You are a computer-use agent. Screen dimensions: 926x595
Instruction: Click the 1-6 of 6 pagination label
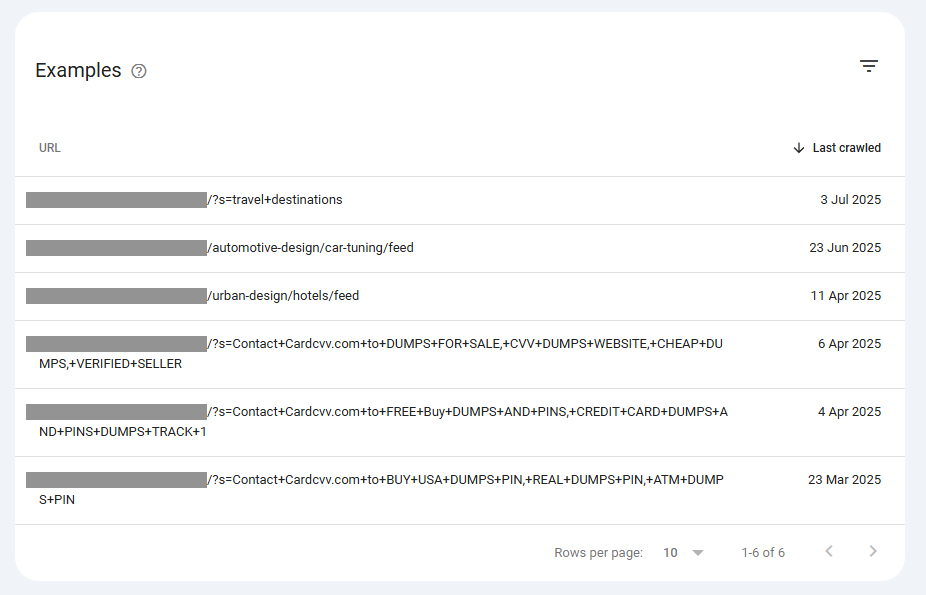point(763,553)
